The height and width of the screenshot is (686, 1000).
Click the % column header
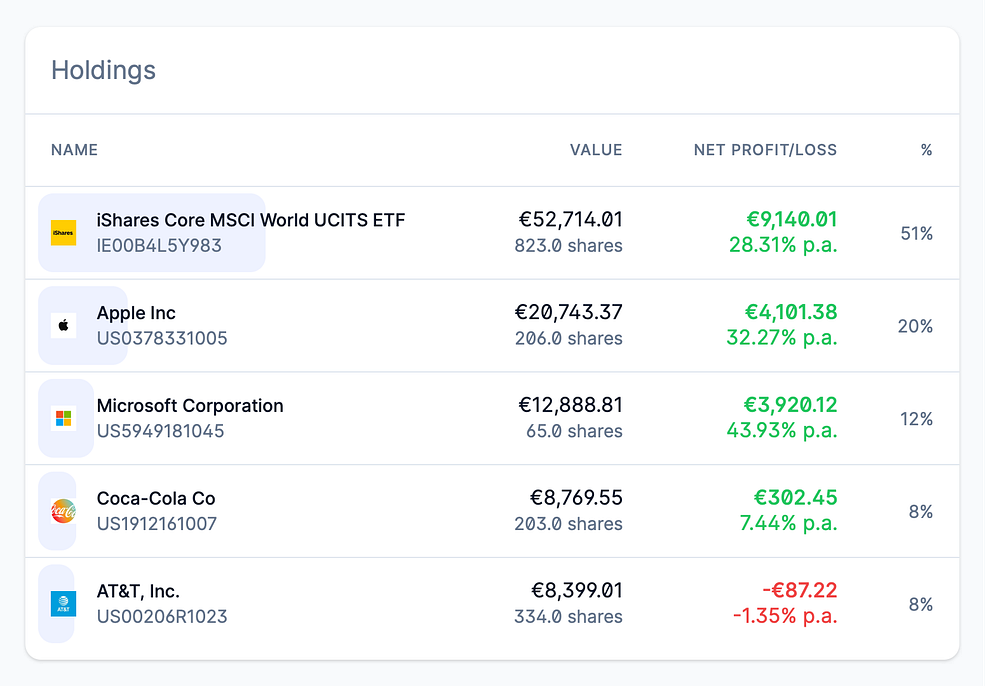tap(926, 150)
